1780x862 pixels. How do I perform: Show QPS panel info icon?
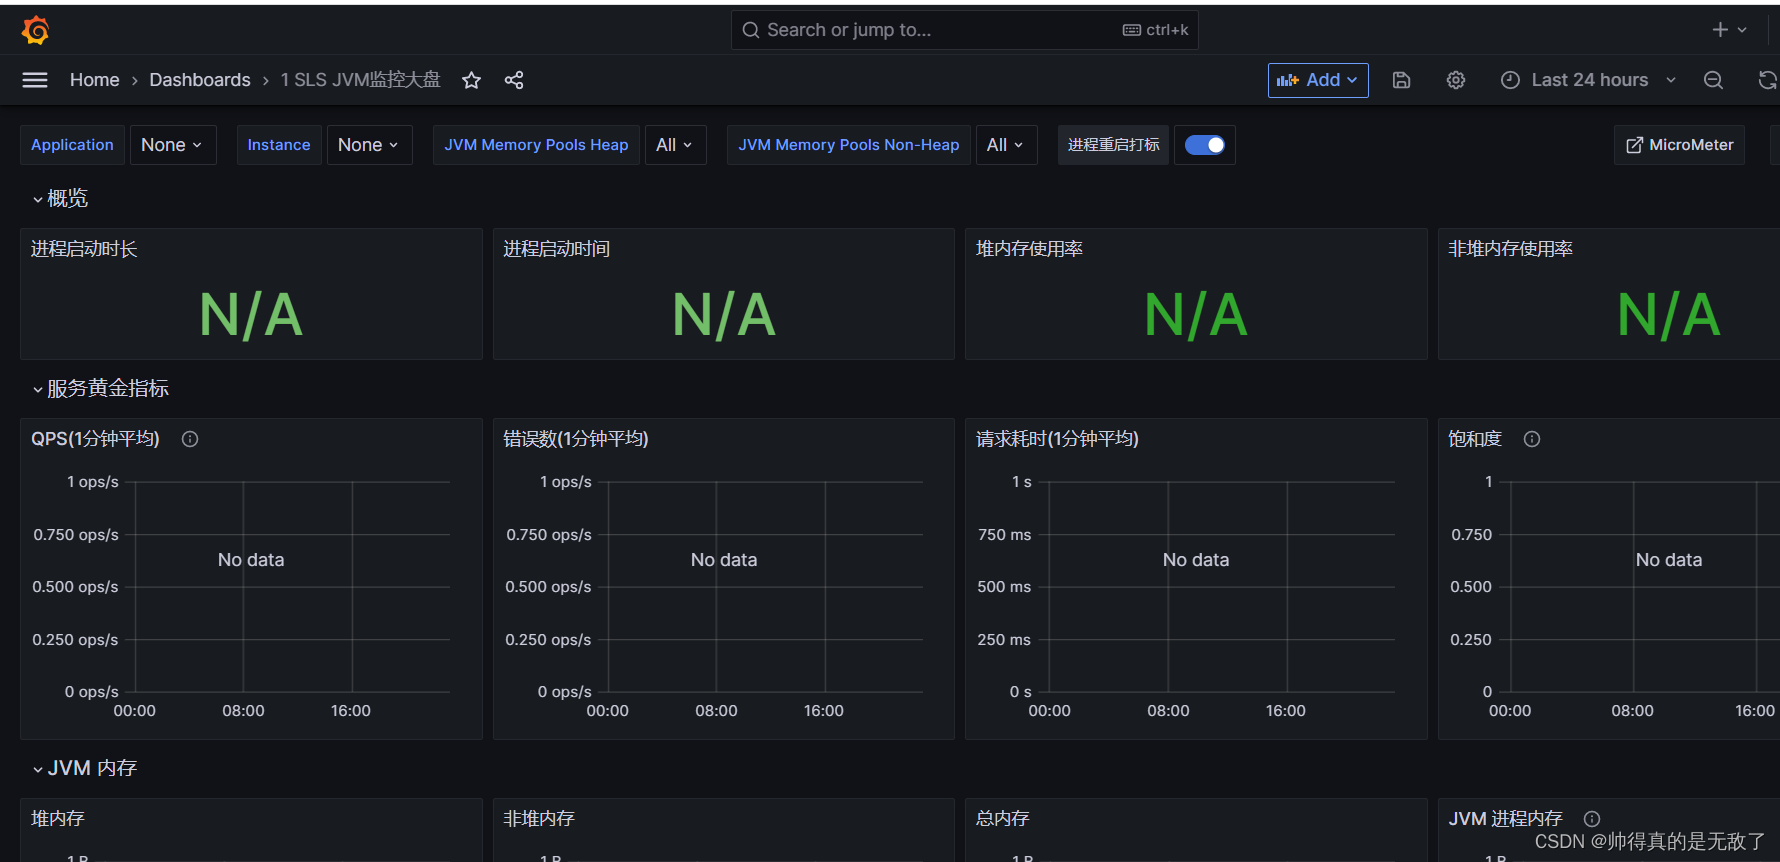tap(190, 439)
